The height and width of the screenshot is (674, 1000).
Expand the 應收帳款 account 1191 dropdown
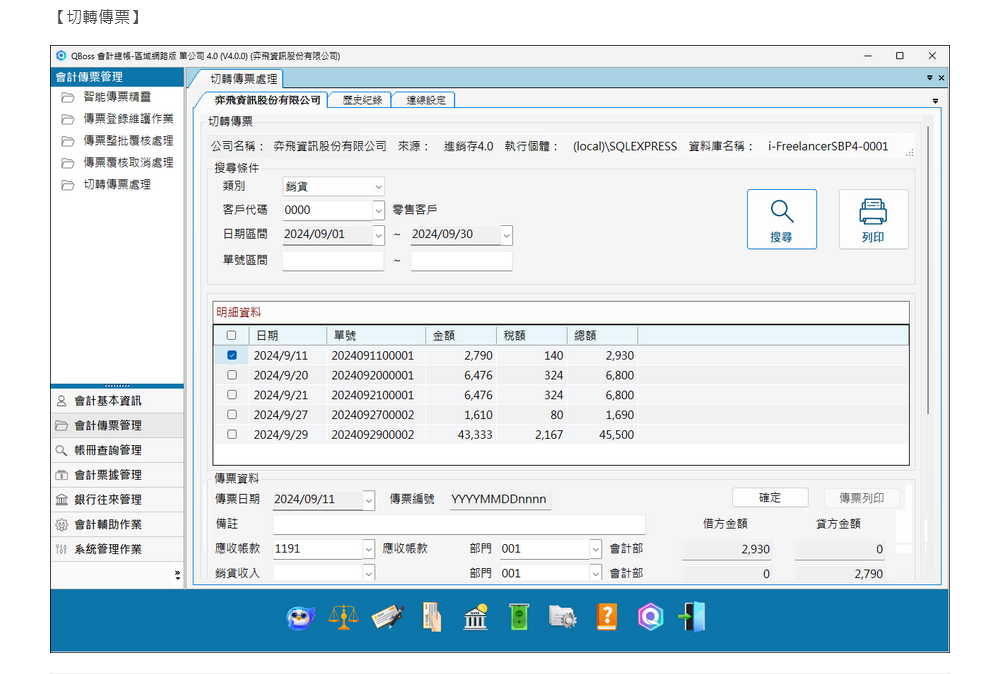point(369,549)
